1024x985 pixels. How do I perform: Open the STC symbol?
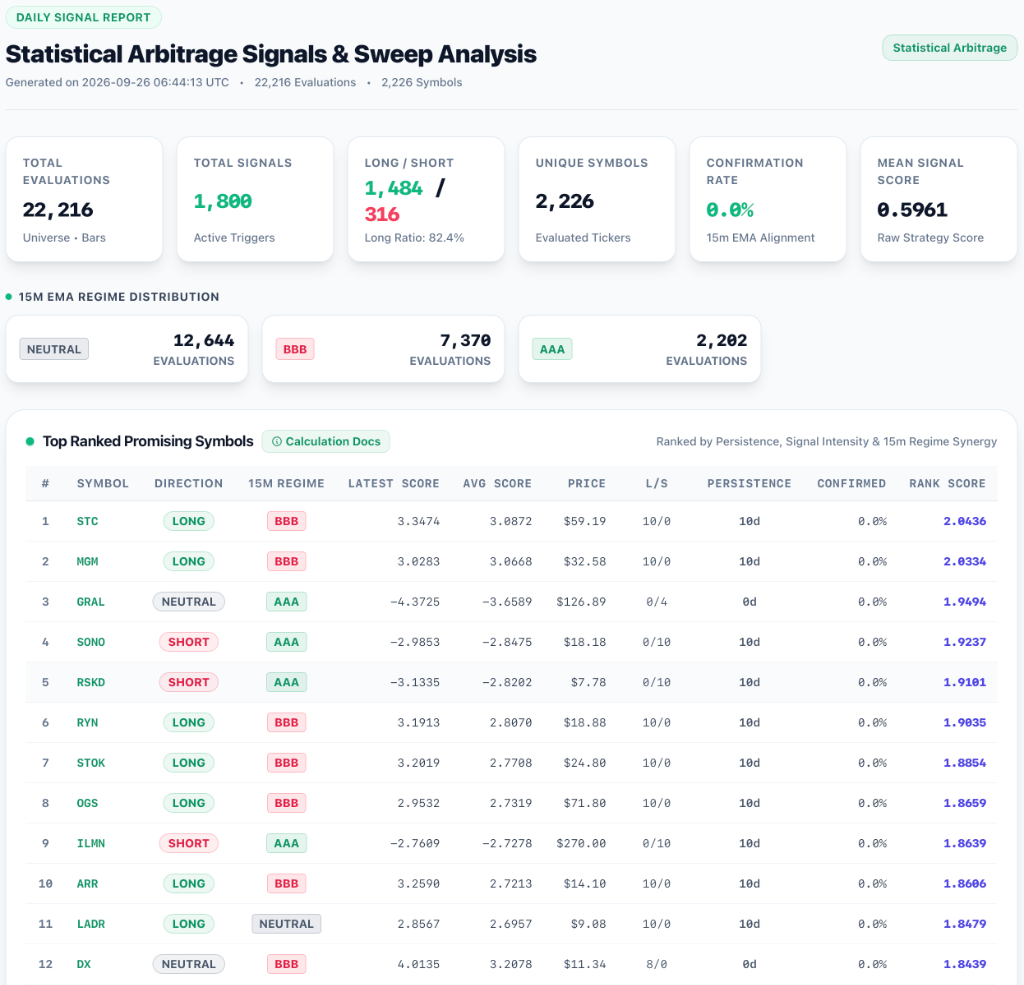point(88,521)
